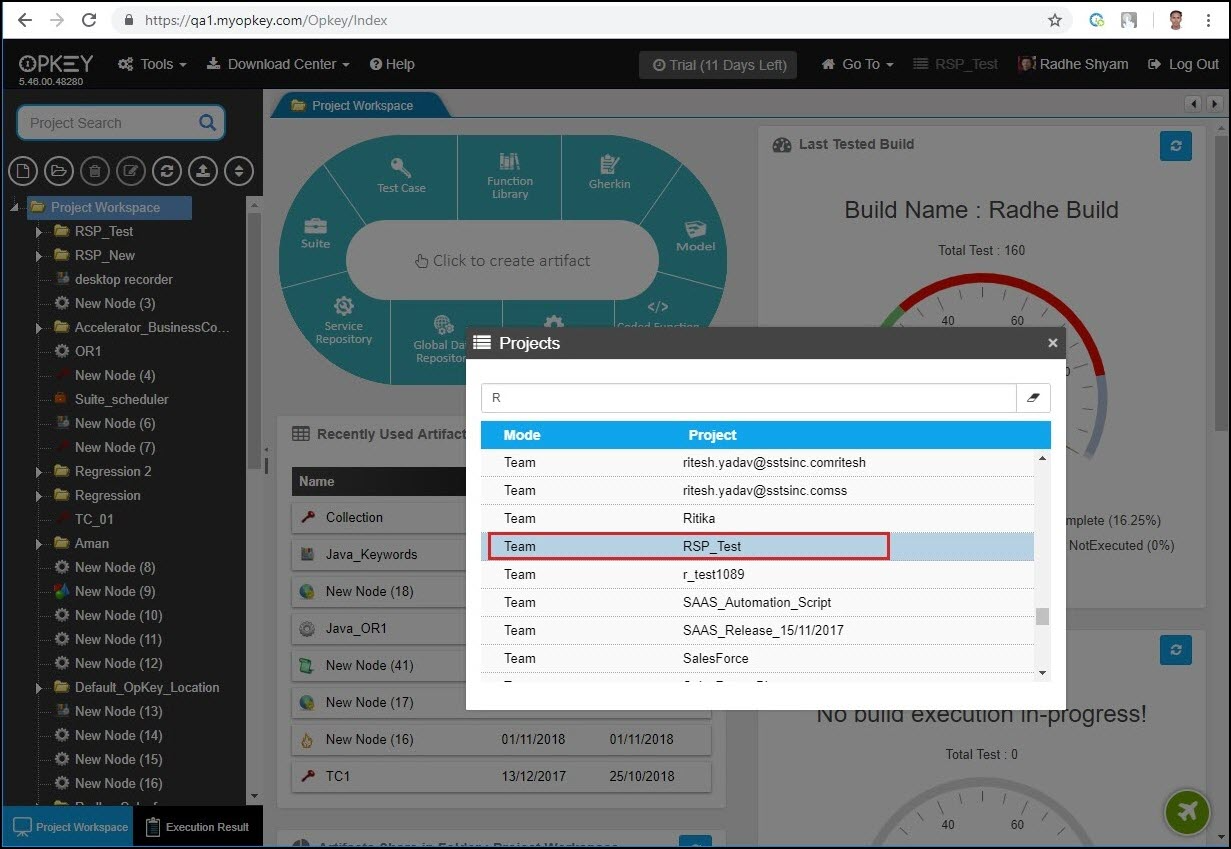Click the Projects filter text box

pyautogui.click(x=749, y=398)
